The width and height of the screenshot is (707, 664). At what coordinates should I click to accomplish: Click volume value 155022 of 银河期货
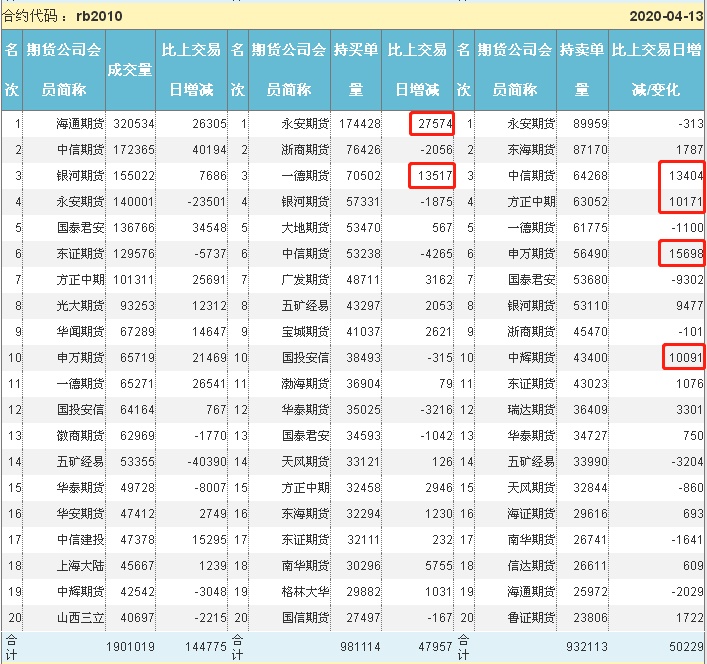(x=133, y=175)
